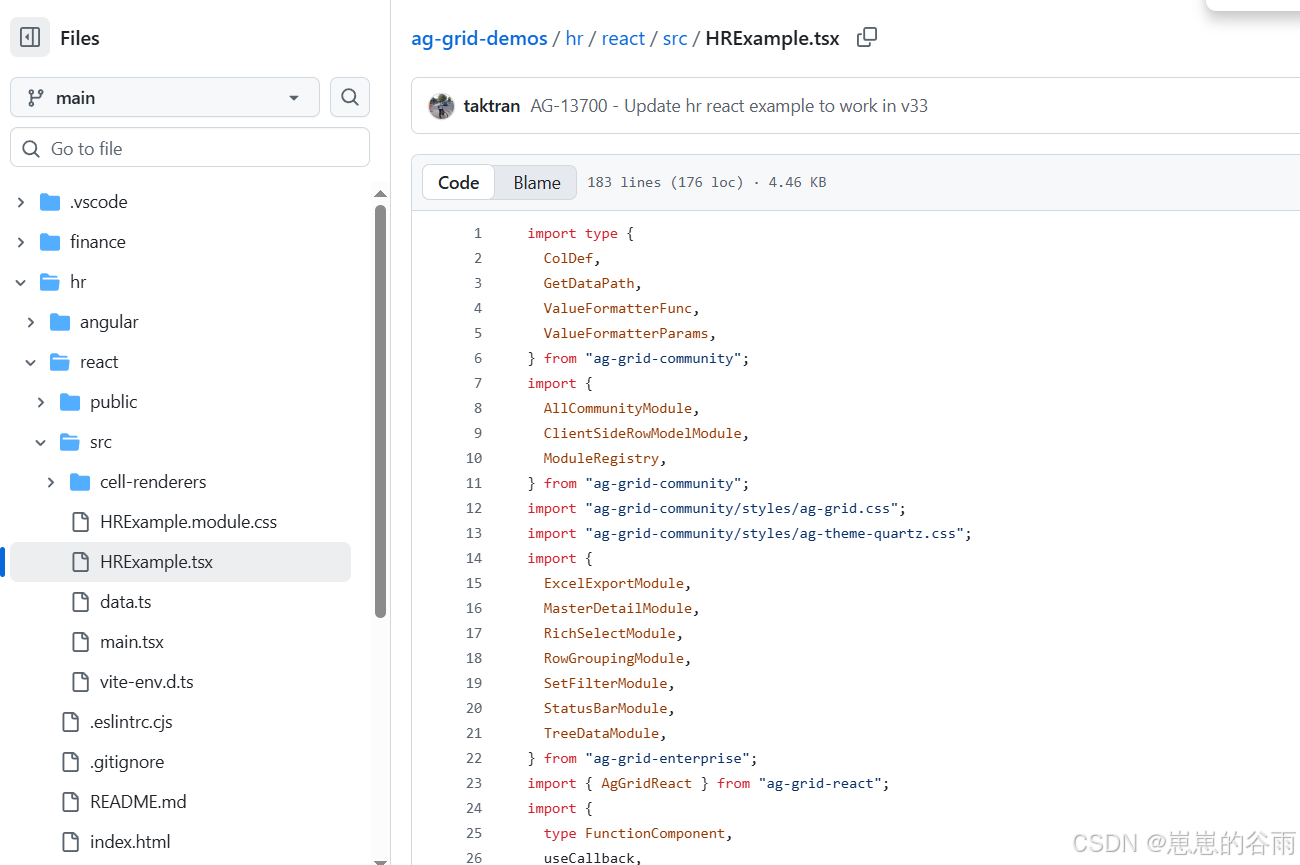
Task: Click the src open-folder icon
Action: [x=70, y=442]
